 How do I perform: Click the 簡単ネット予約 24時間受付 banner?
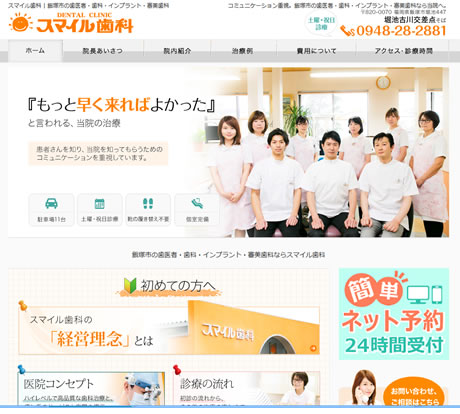tap(394, 314)
